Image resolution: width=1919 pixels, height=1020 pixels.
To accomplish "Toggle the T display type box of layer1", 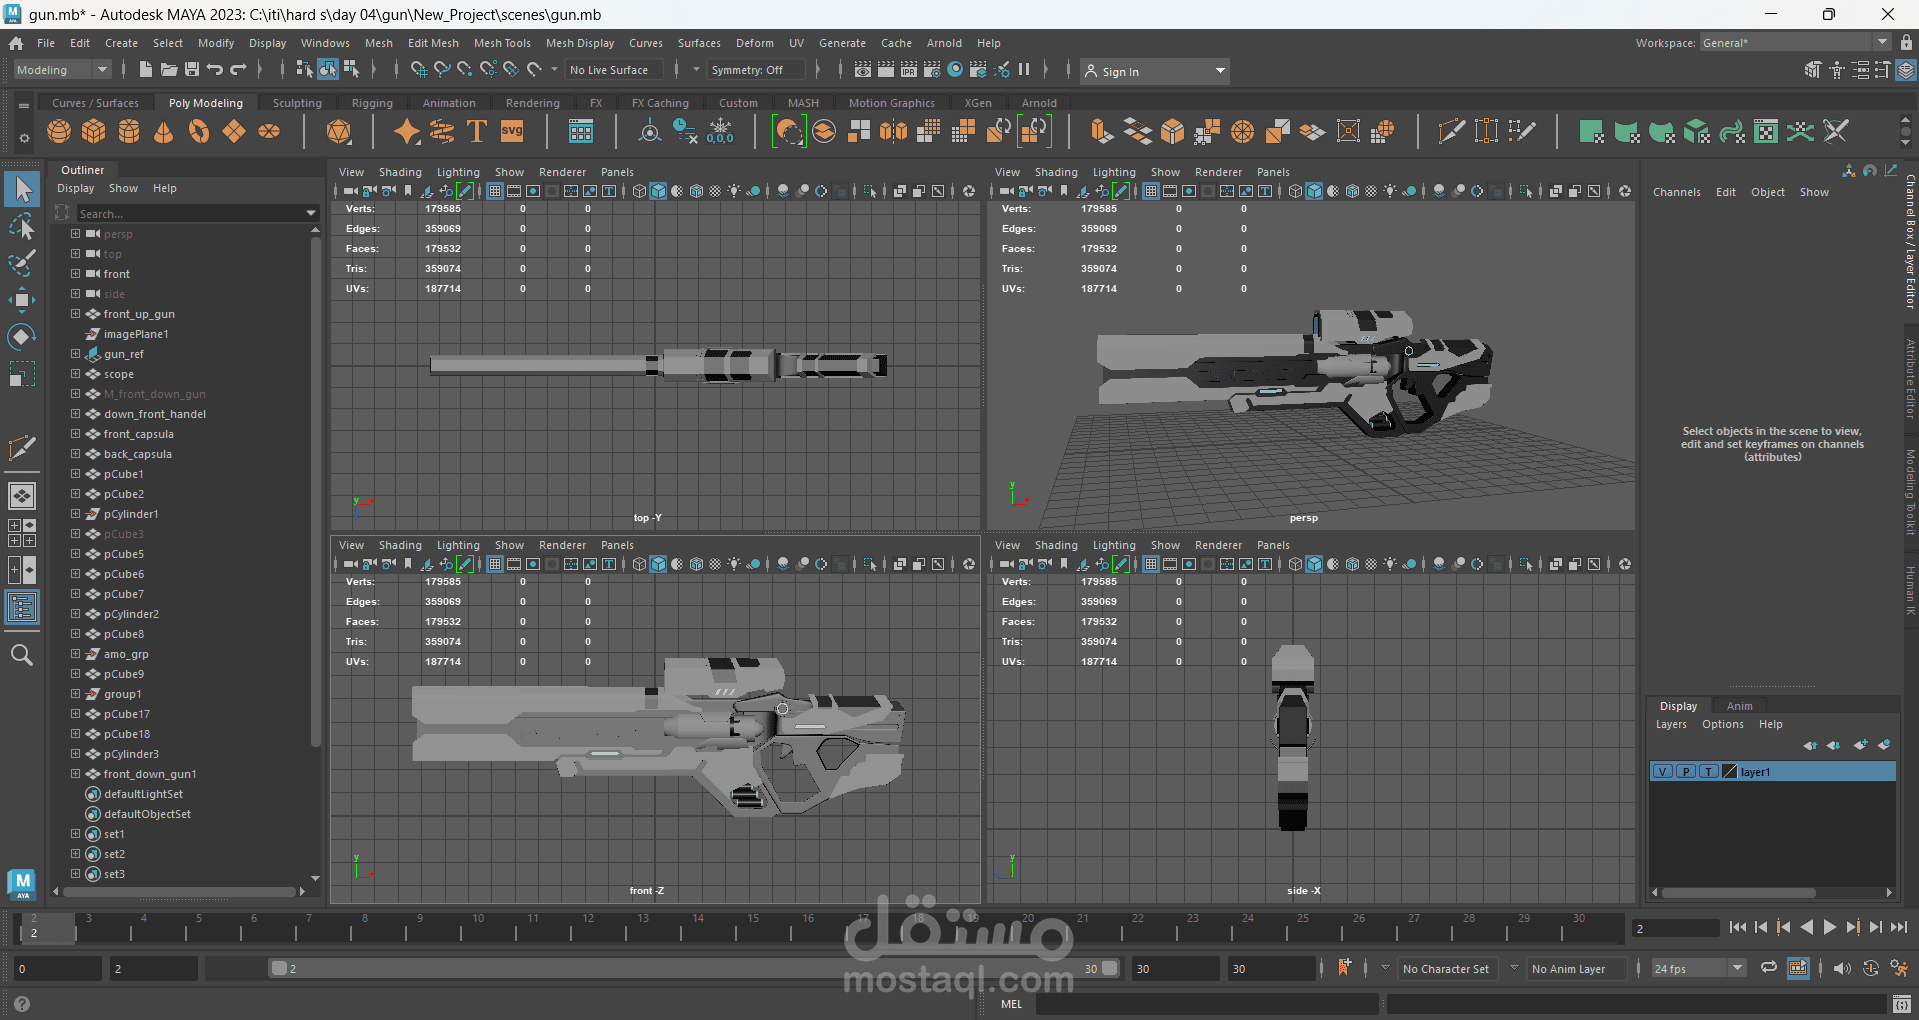I will 1709,772.
